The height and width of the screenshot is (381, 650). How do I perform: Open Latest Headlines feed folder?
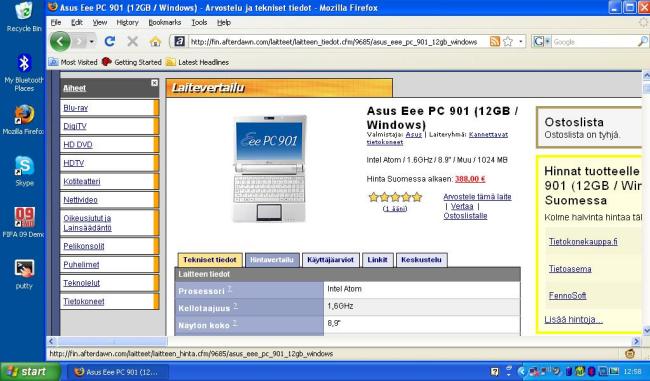pos(197,62)
